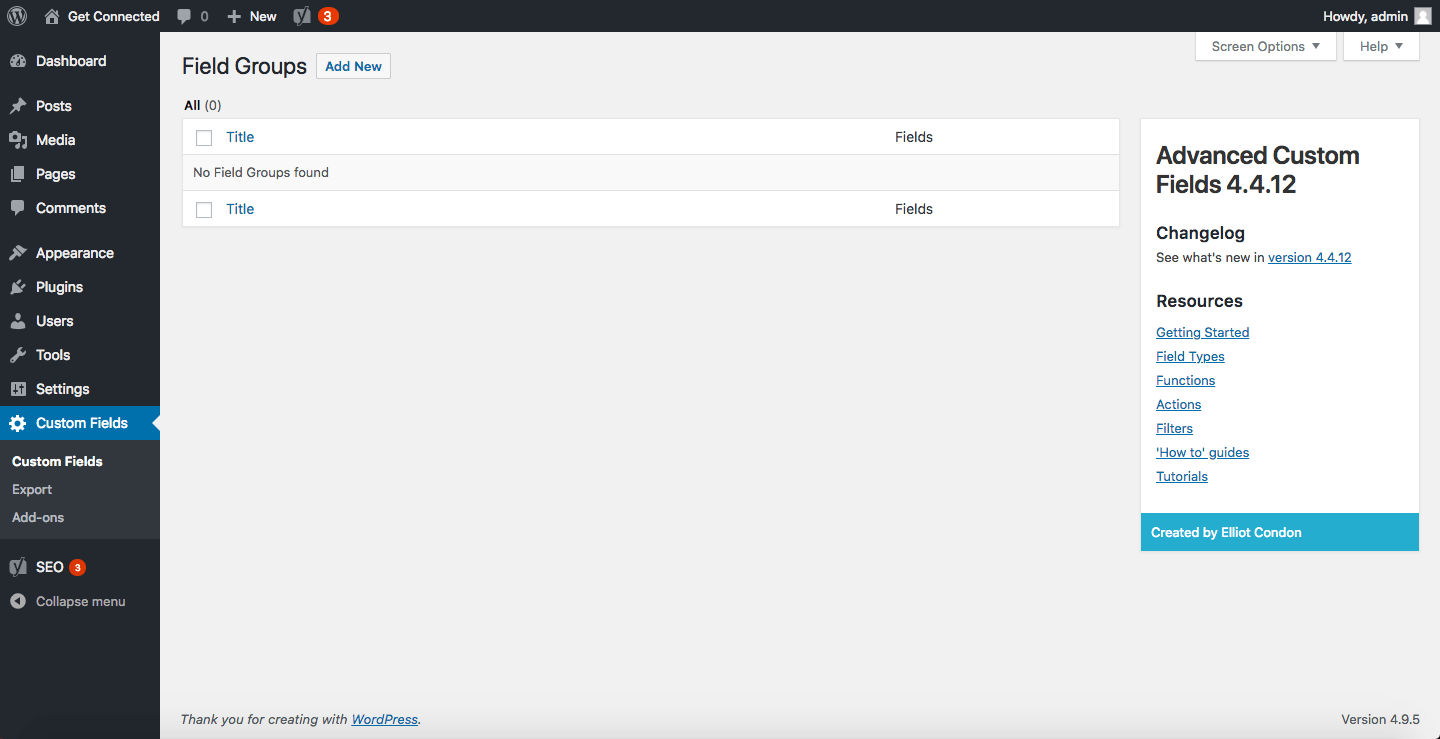
Task: Click the Yoast icon in the admin bar
Action: tap(302, 16)
